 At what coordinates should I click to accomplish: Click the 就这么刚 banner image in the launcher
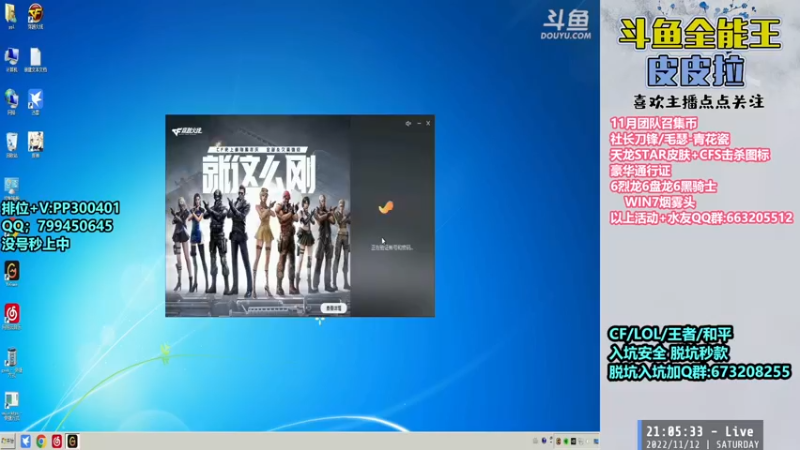click(258, 215)
